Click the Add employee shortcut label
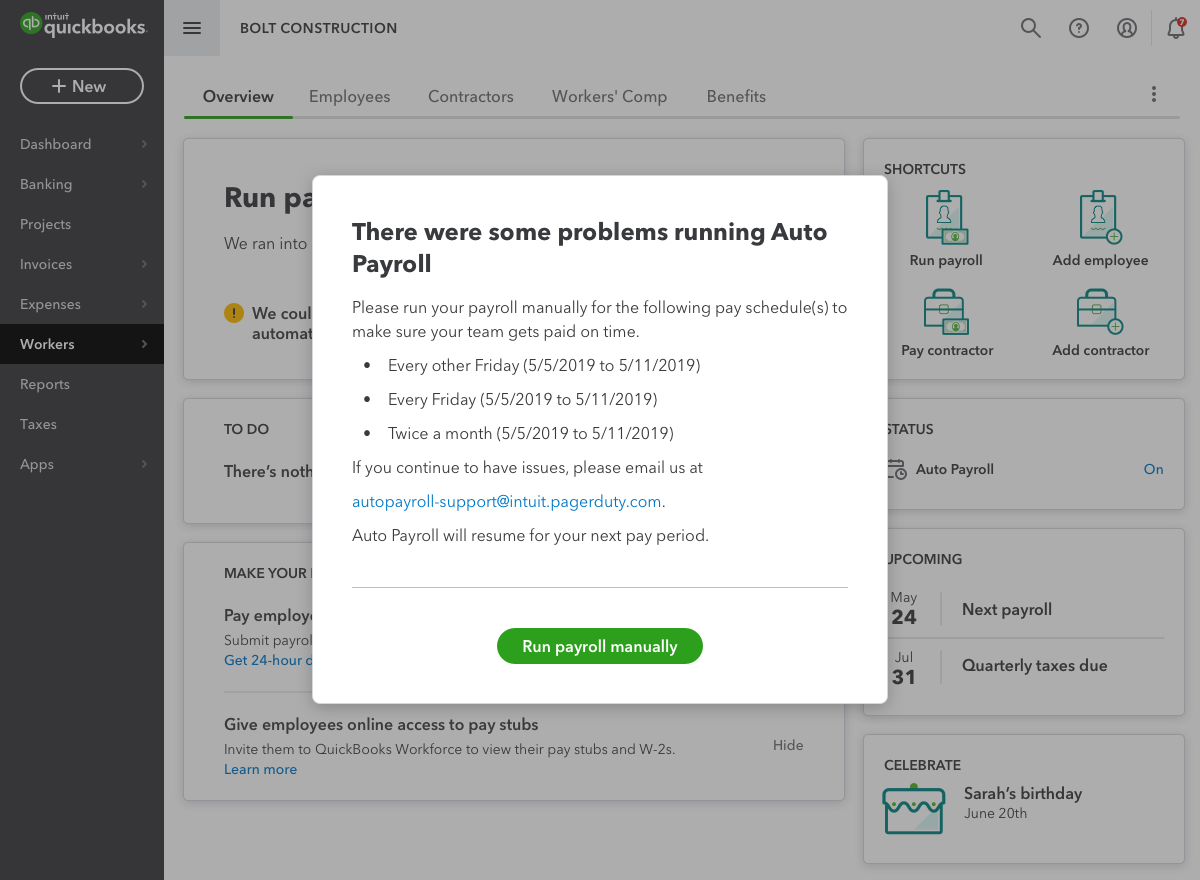 click(1100, 260)
